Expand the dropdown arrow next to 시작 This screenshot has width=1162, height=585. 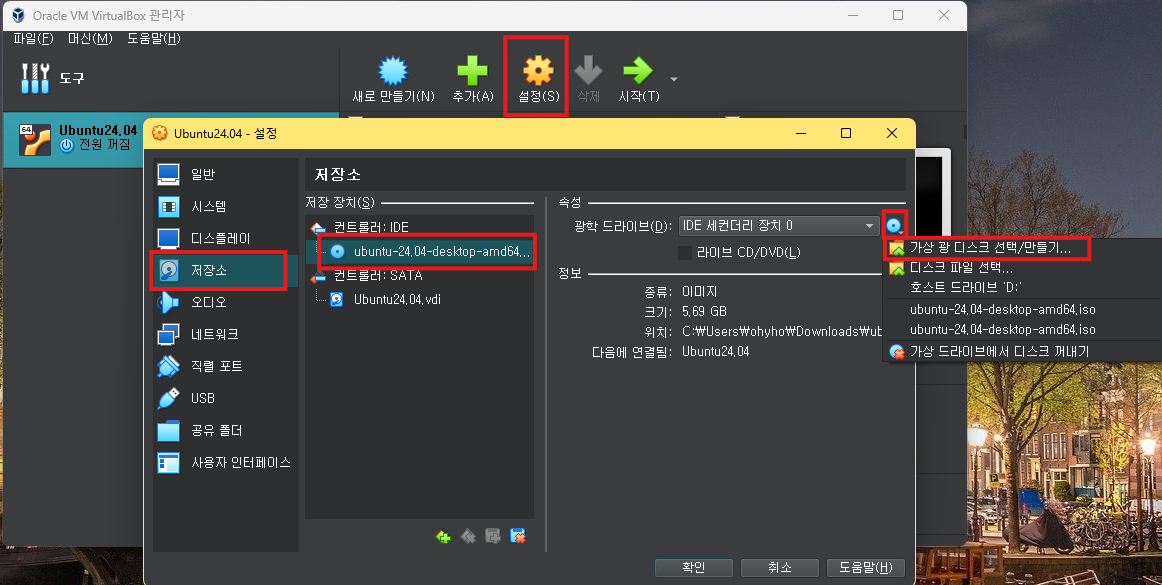point(674,79)
